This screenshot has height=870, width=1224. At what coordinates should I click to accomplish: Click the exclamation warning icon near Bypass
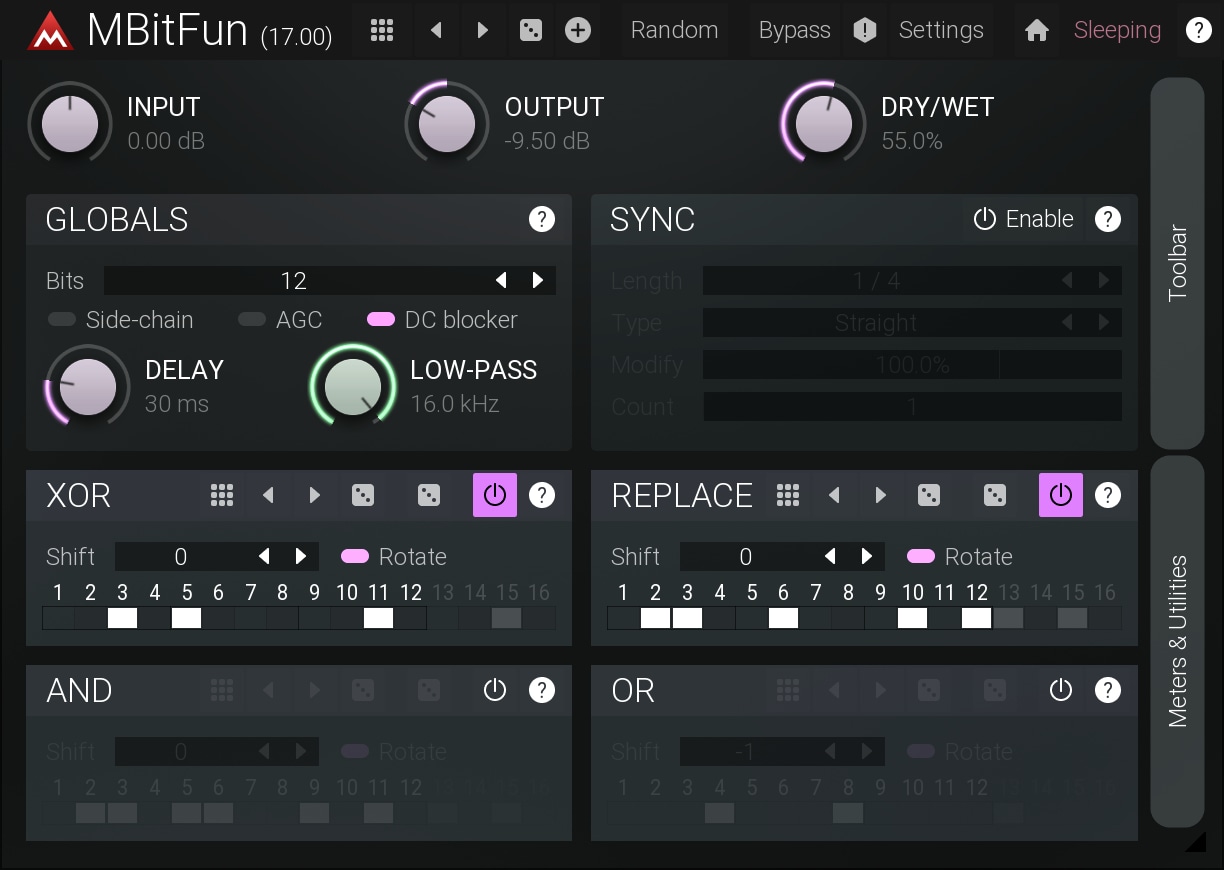865,31
